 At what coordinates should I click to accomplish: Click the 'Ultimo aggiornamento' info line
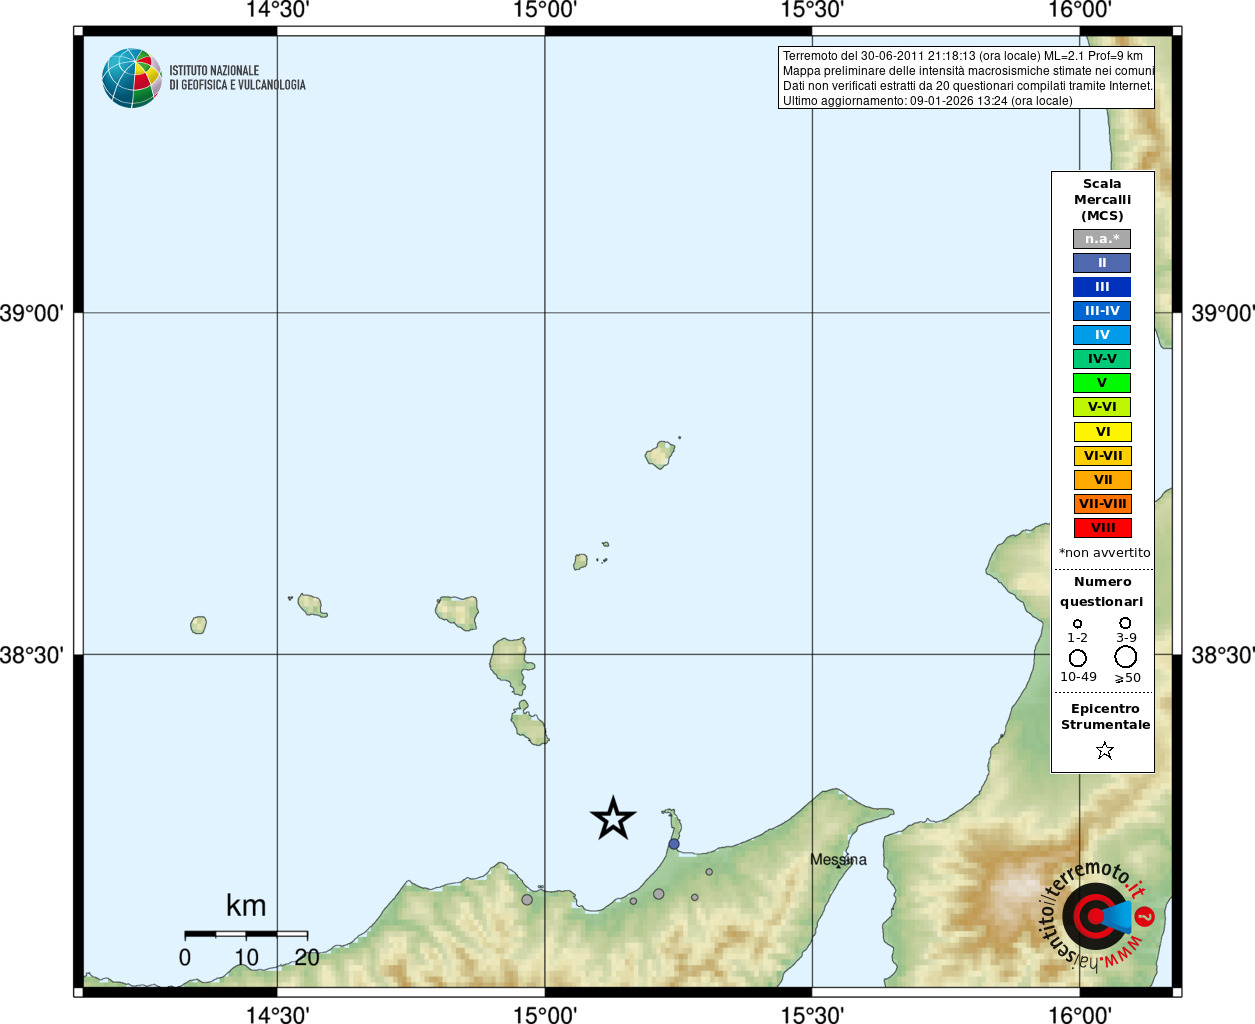click(x=927, y=101)
